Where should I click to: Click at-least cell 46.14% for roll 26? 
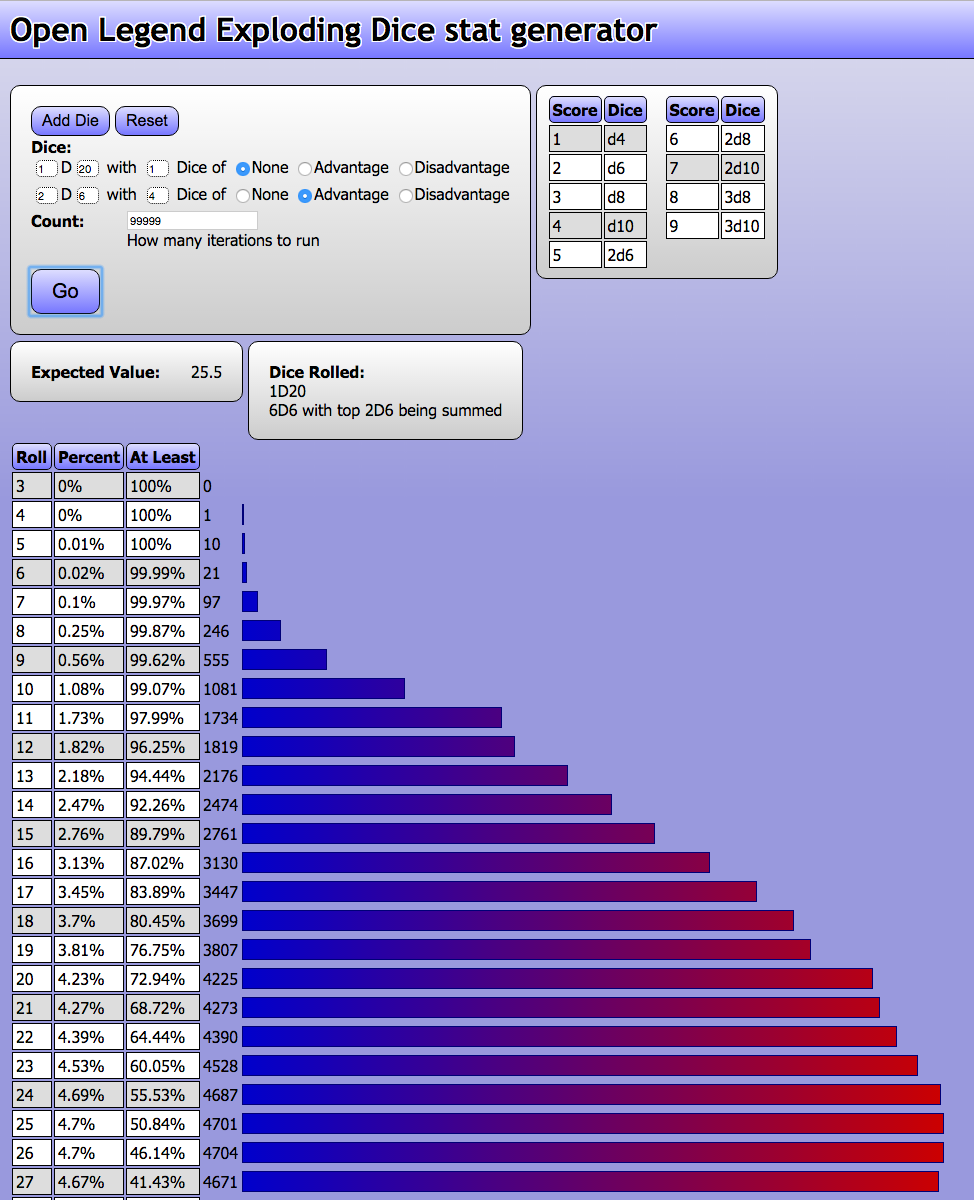coord(163,1153)
